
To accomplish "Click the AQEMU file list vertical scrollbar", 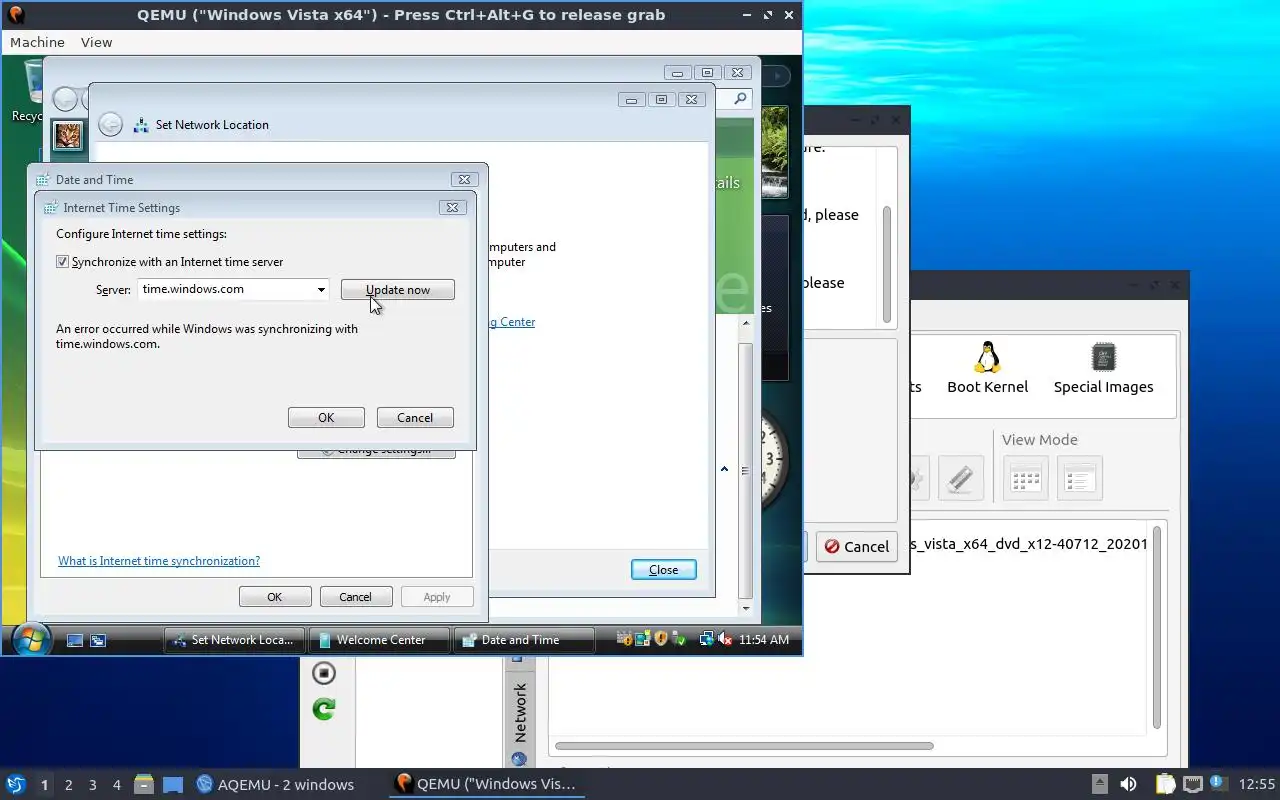I will 1157,628.
